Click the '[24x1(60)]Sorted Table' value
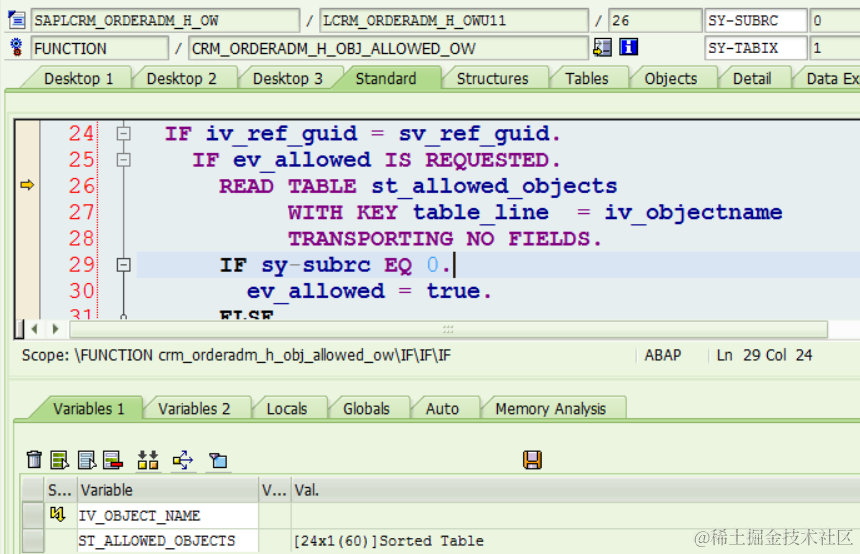The image size is (860, 554). click(388, 541)
